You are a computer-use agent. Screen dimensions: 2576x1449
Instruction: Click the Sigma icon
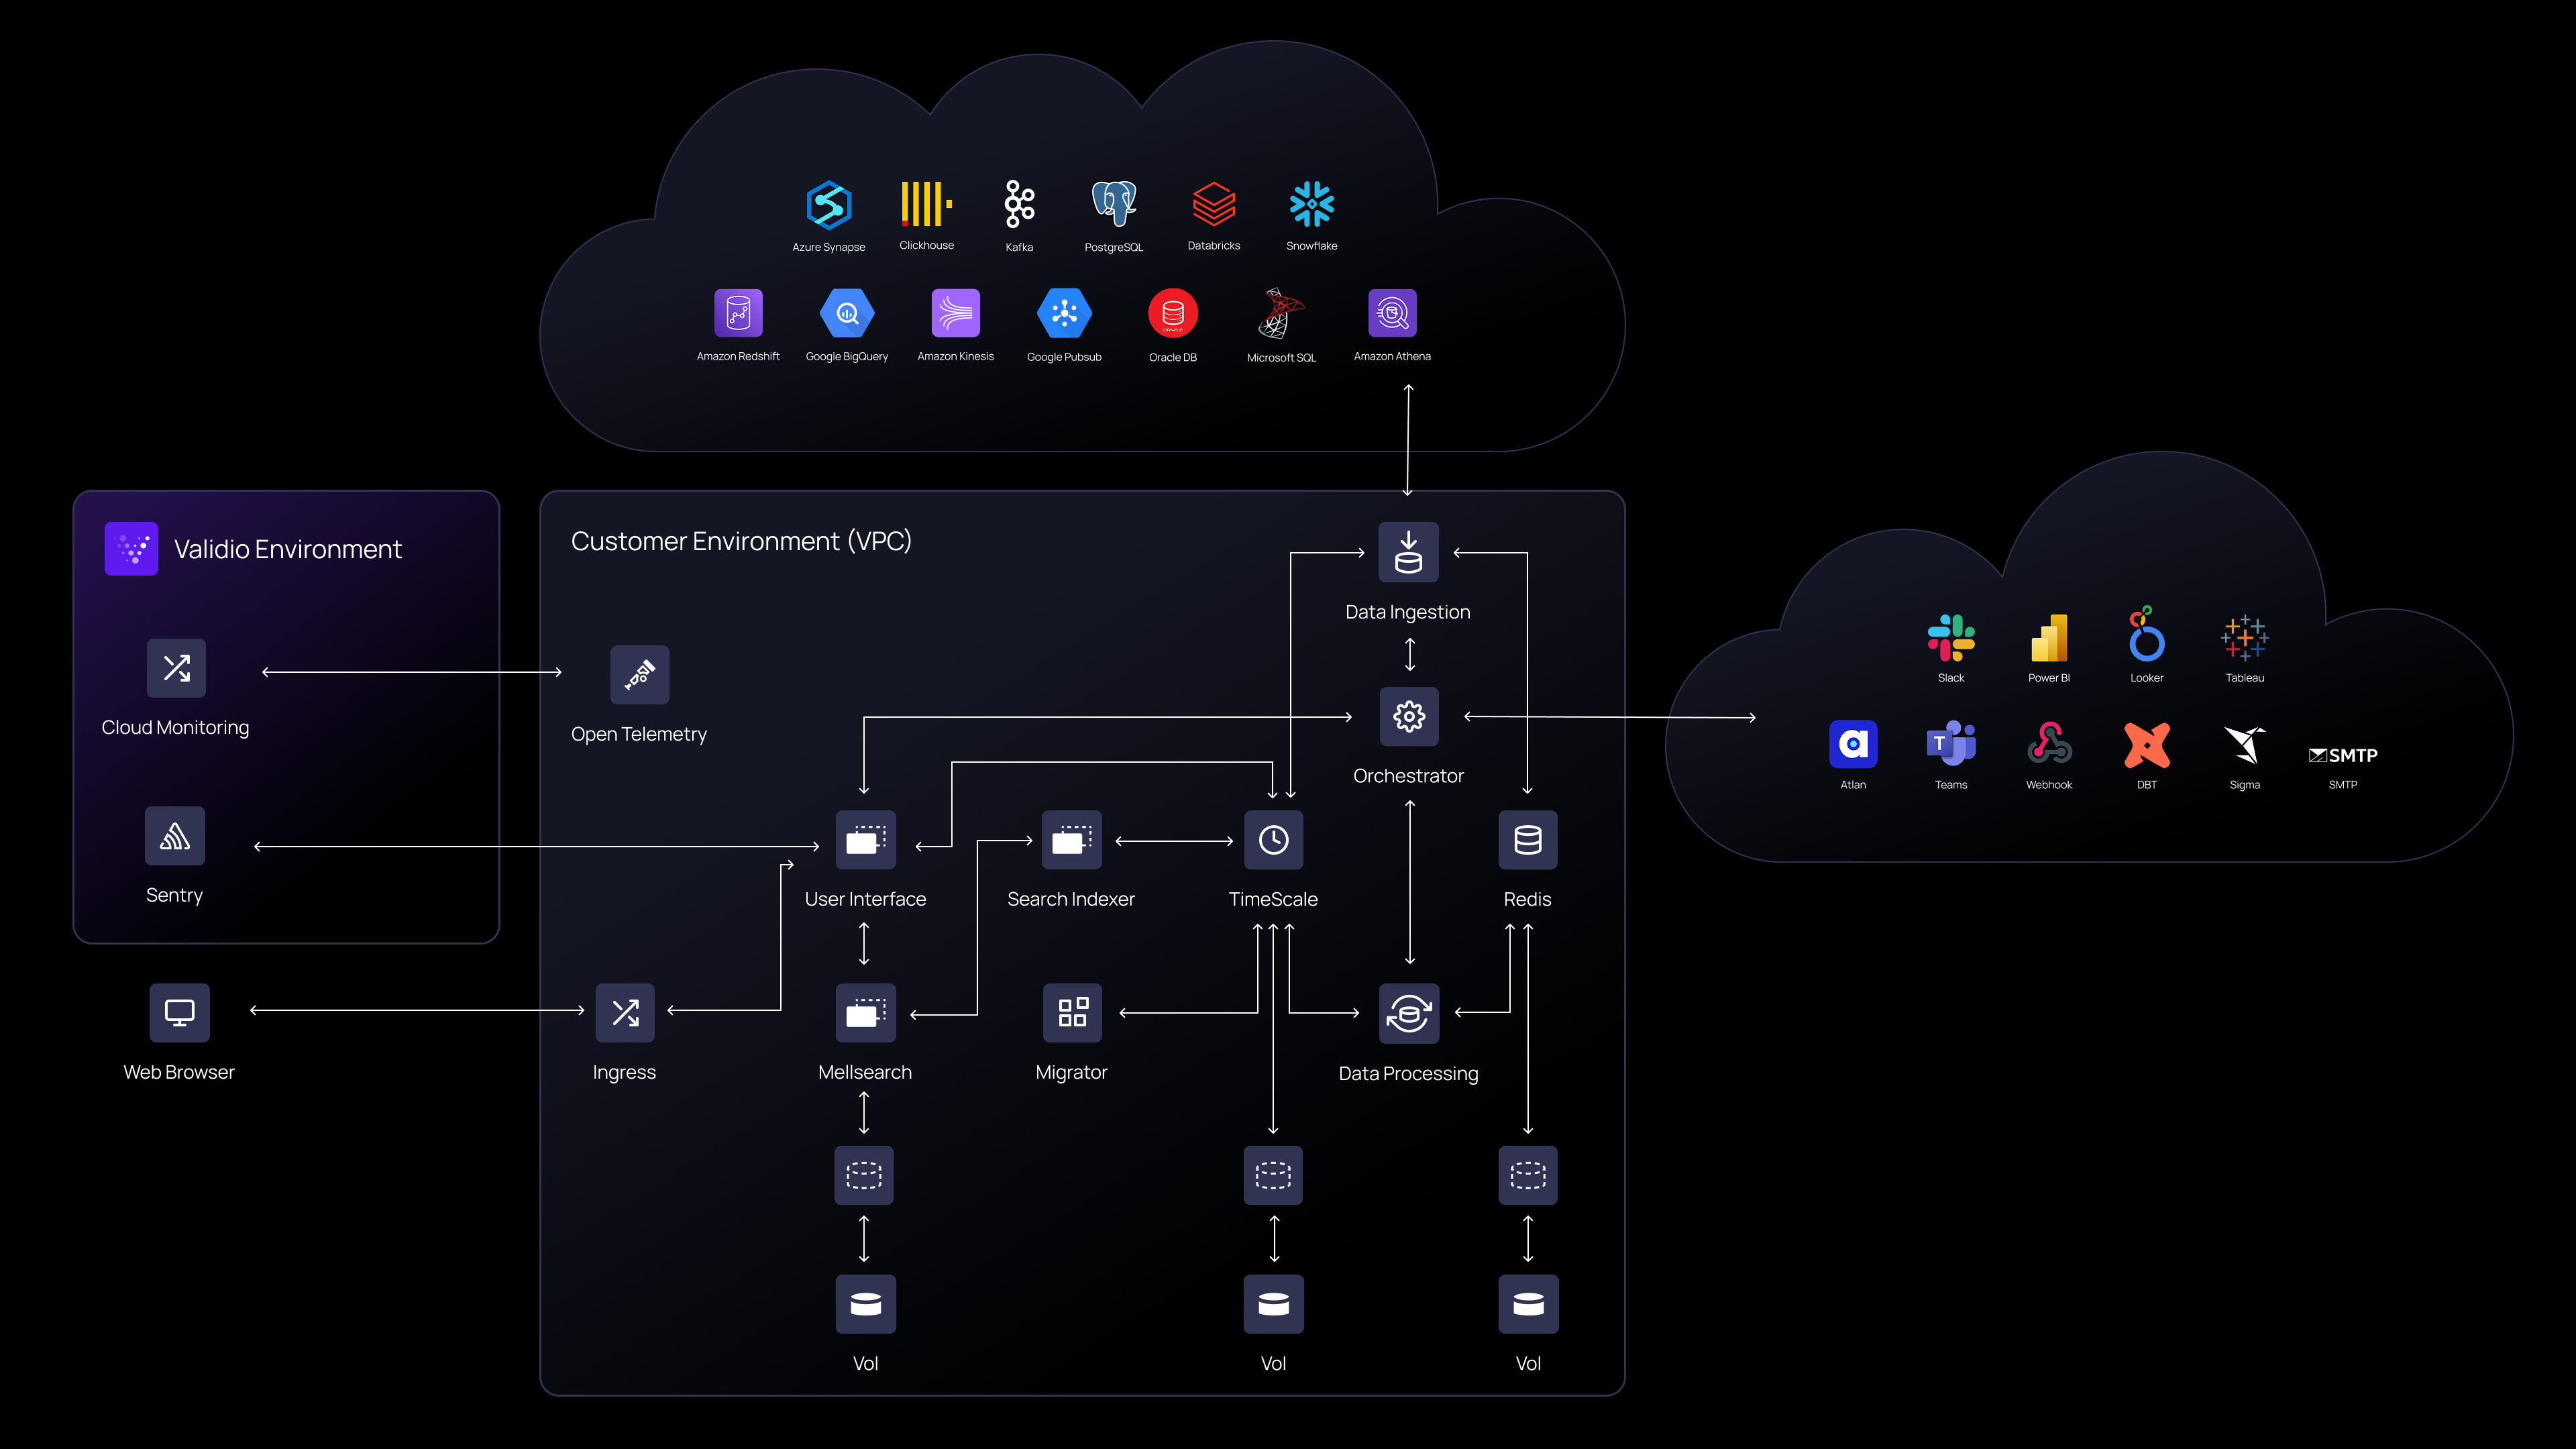click(x=2245, y=744)
